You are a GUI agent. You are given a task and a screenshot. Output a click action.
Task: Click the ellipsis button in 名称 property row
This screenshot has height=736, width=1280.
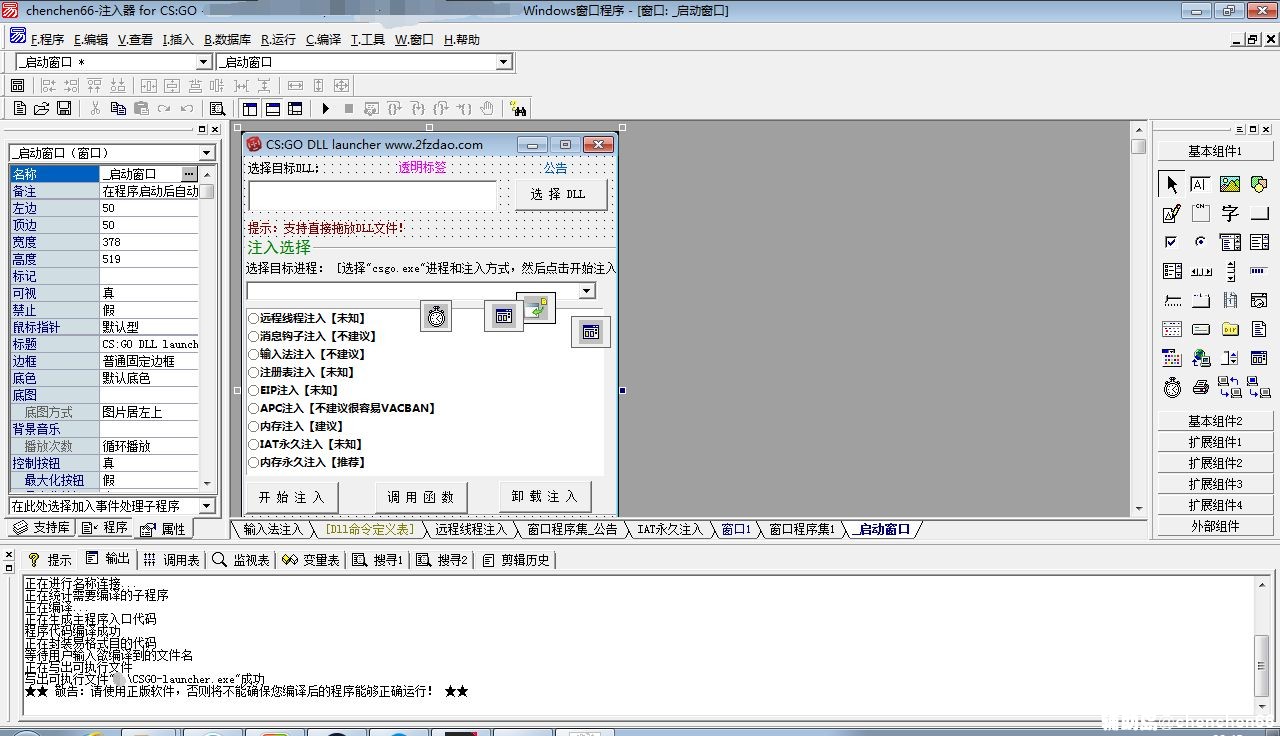190,174
